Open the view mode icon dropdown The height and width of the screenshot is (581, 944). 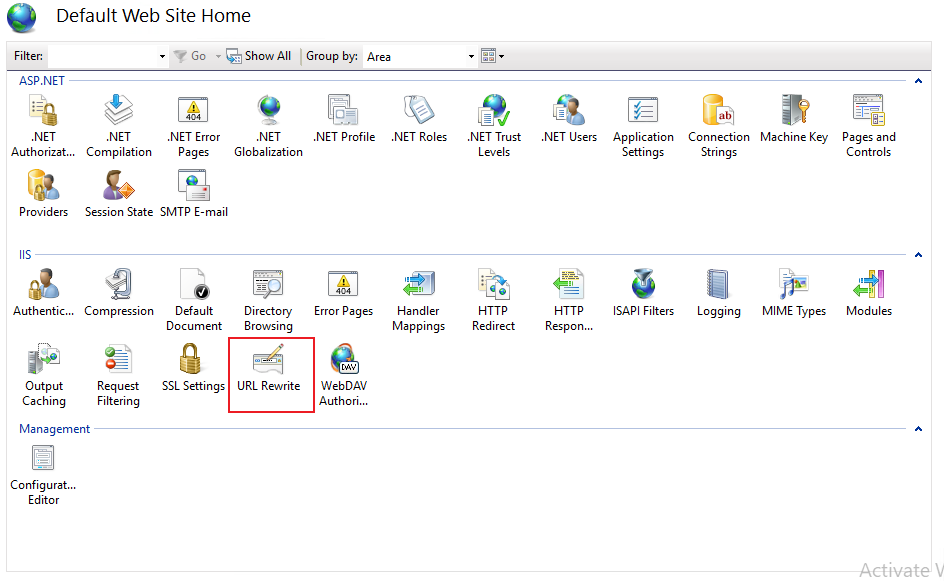pos(492,56)
